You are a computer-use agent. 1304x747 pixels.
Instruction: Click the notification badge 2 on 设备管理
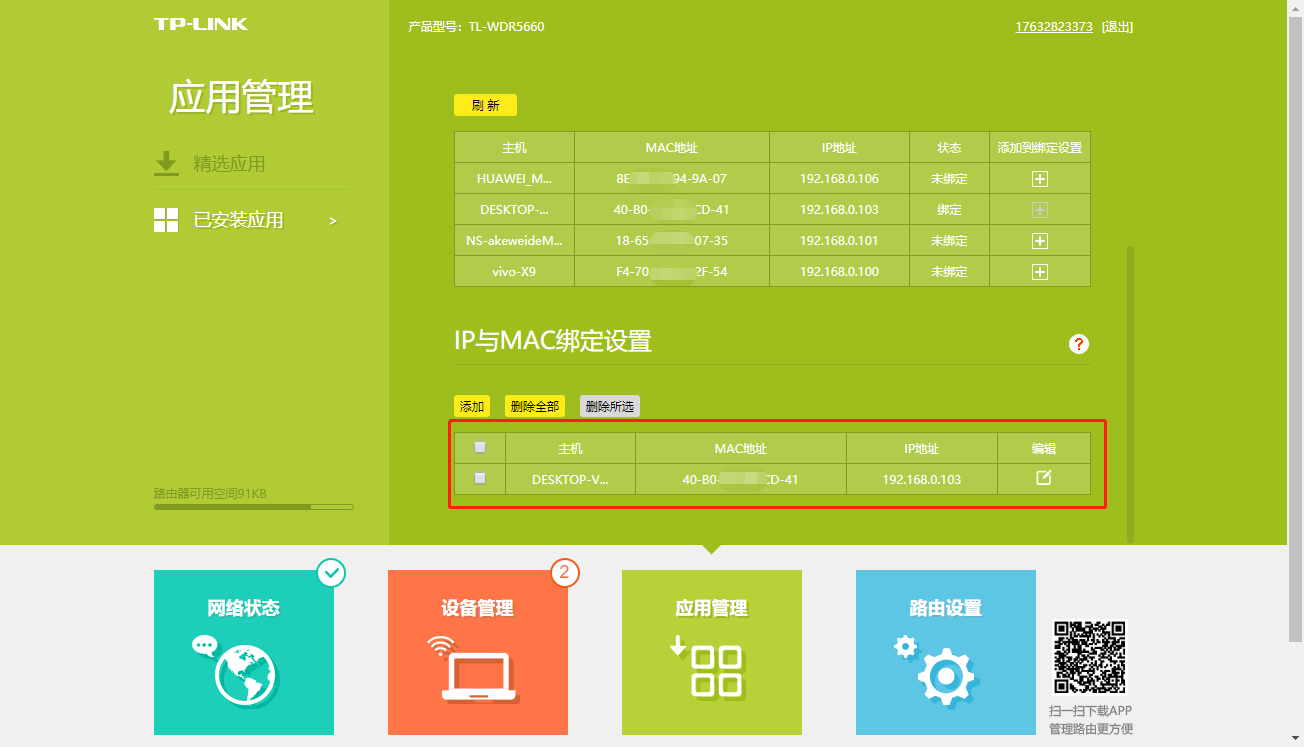tap(565, 572)
